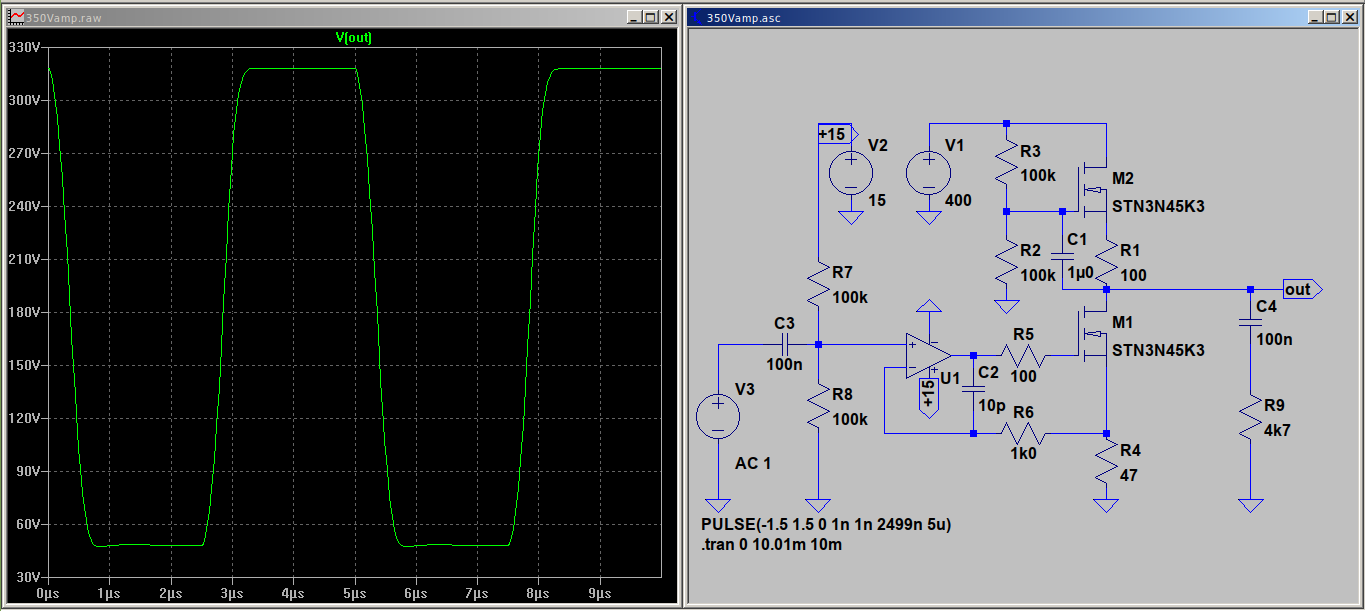1365x611 pixels.
Task: Click the ground symbol below V3
Action: 718,505
